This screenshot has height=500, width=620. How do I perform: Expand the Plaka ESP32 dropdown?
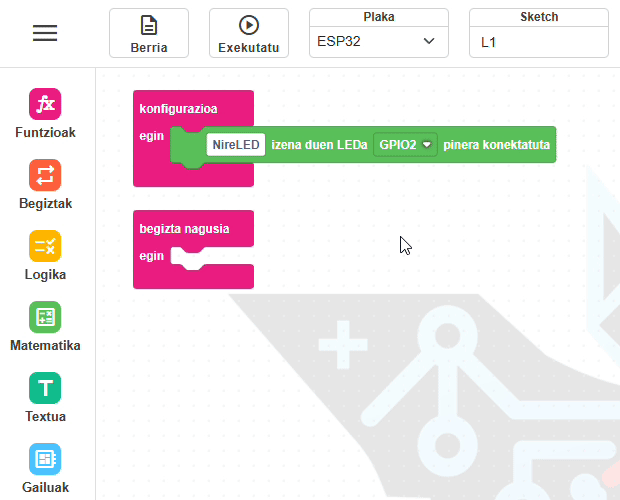pyautogui.click(x=378, y=42)
